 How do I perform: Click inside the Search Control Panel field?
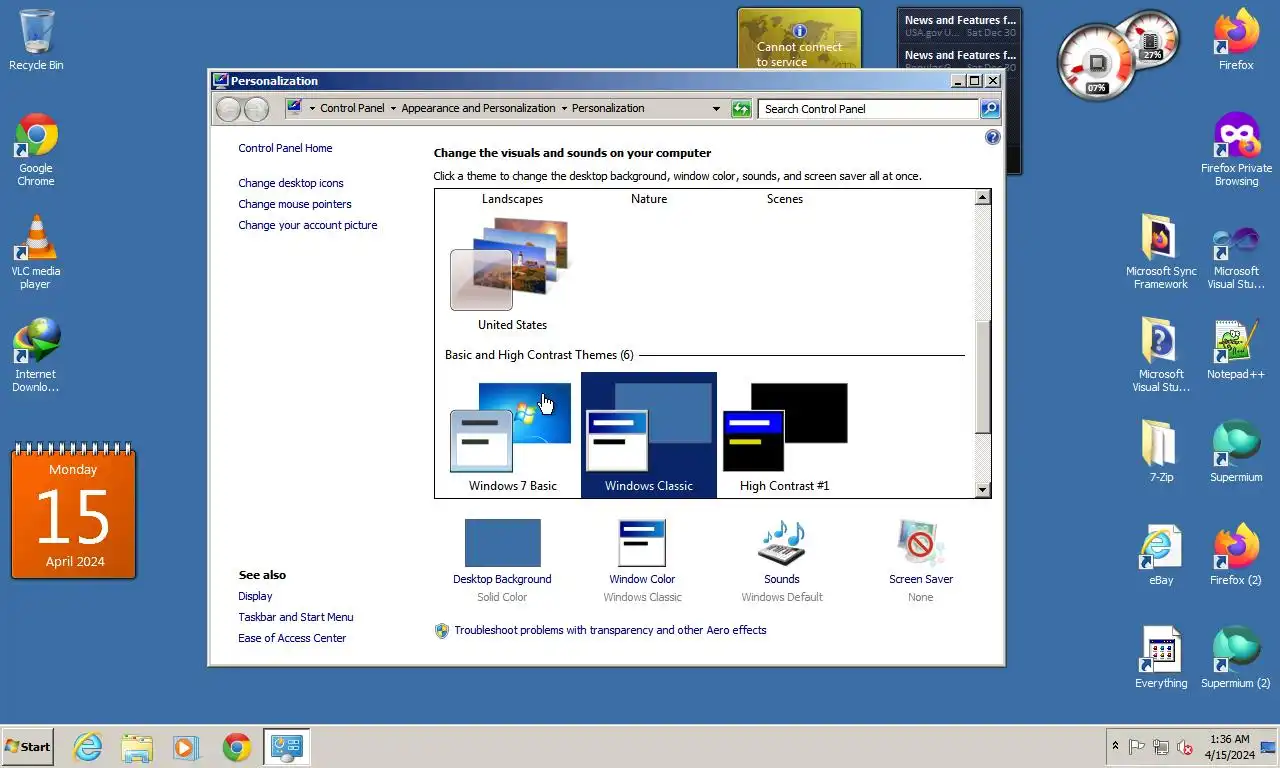tap(868, 108)
